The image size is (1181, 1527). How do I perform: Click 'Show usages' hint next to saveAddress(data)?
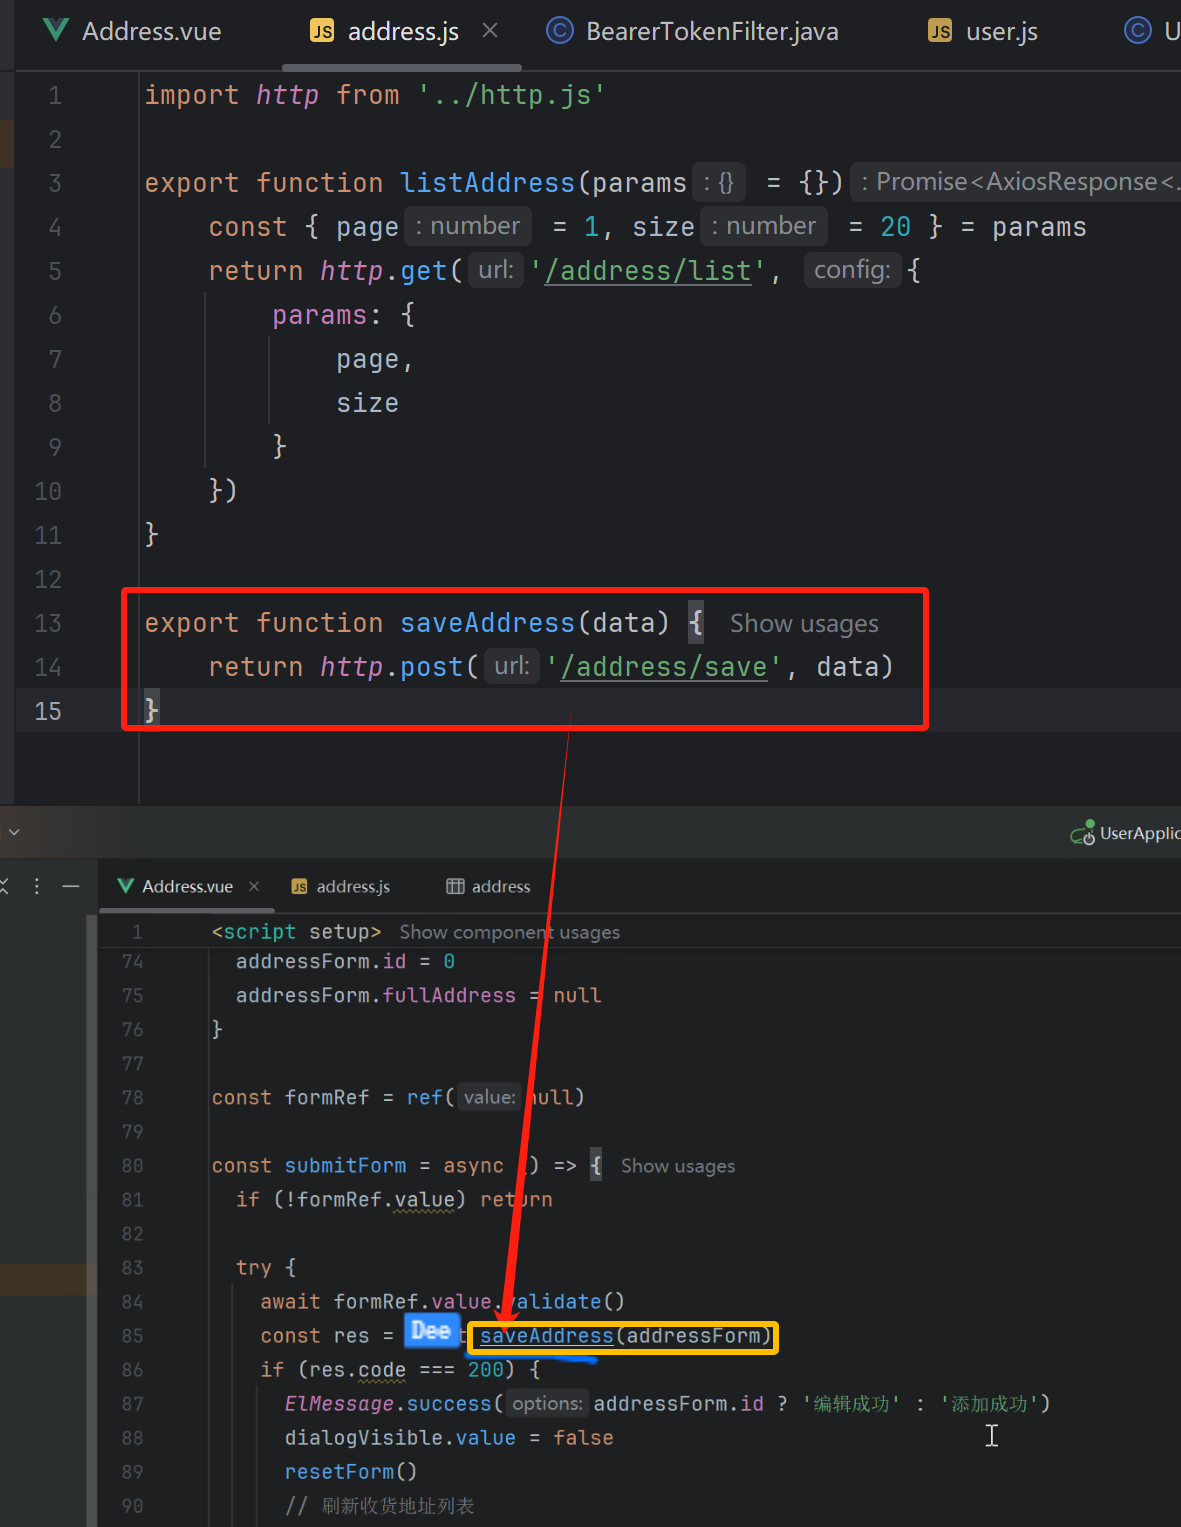804,623
